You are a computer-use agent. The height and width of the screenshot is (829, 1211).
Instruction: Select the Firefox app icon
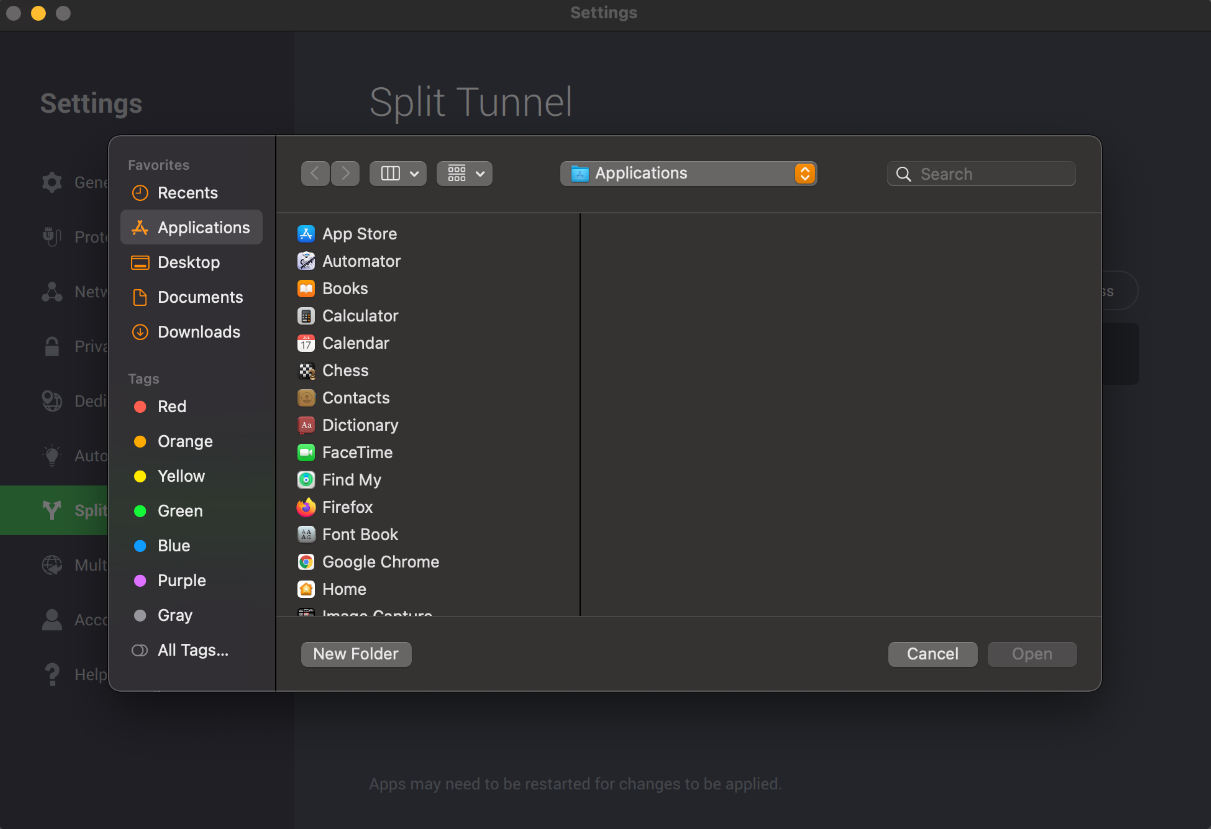coord(306,507)
